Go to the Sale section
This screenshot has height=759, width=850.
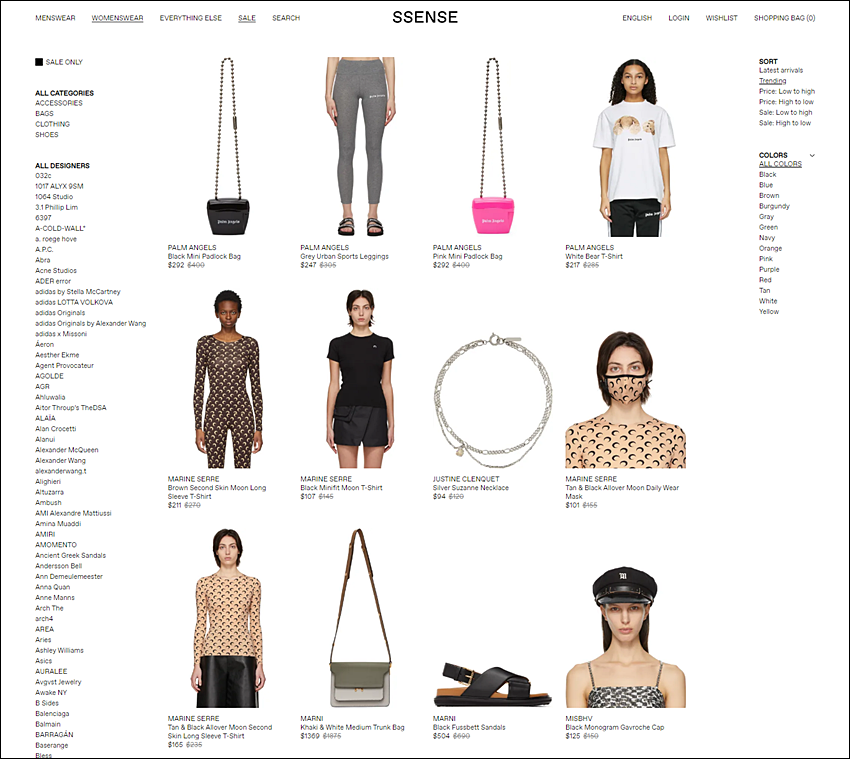coord(247,18)
